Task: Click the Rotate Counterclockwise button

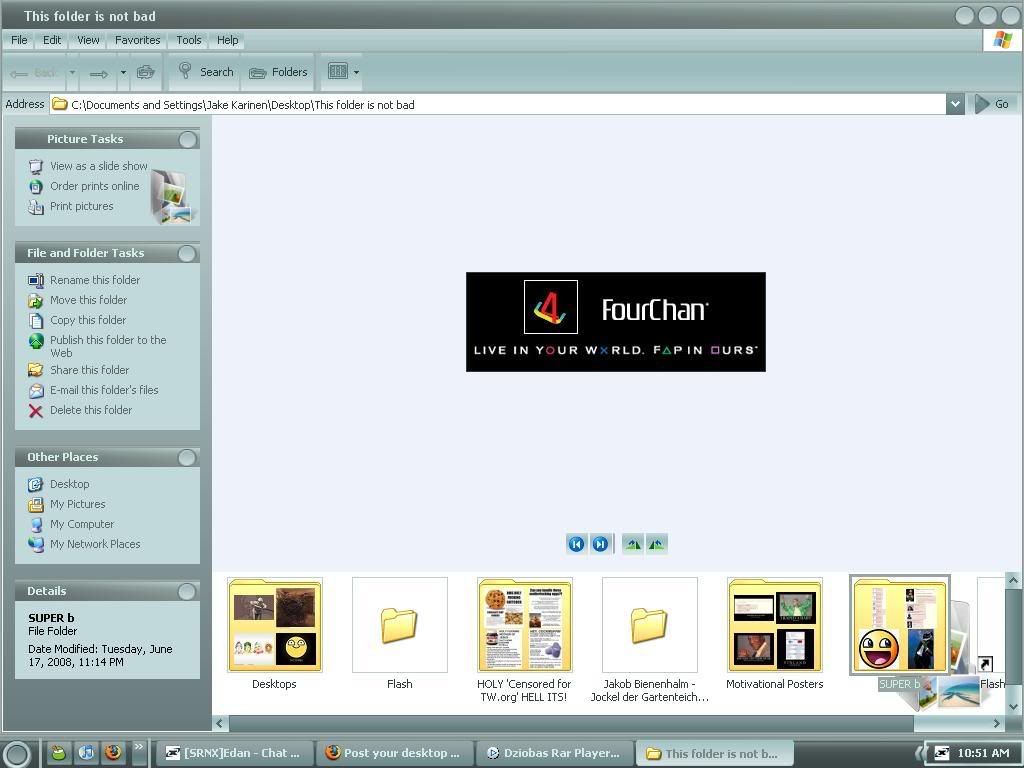Action: point(656,544)
